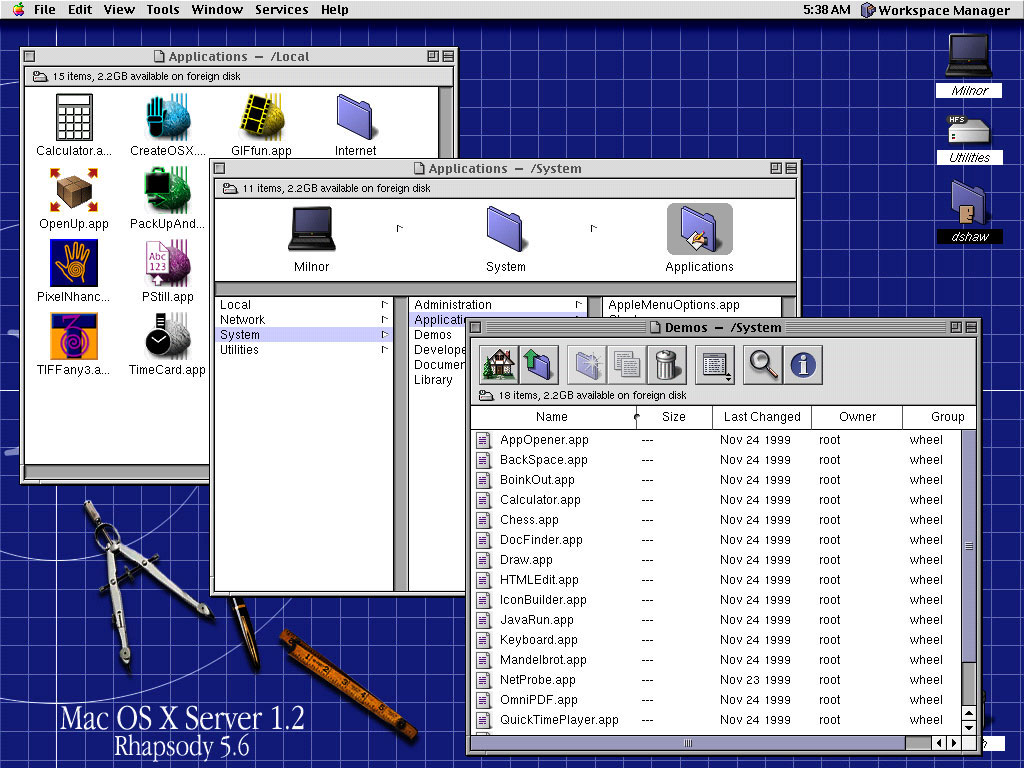Click the up-folder icon in Demos toolbar
This screenshot has height=768, width=1024.
(539, 364)
